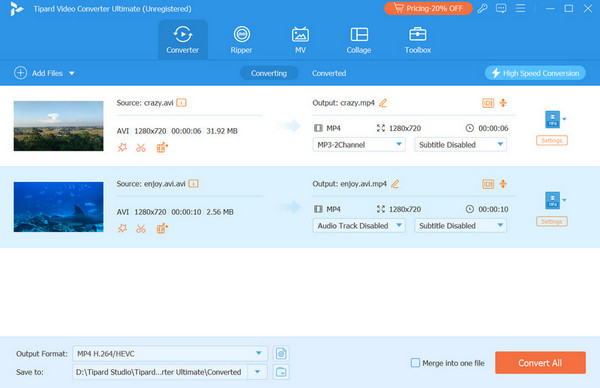Select the Converted tab
The image size is (600, 388).
(x=329, y=73)
